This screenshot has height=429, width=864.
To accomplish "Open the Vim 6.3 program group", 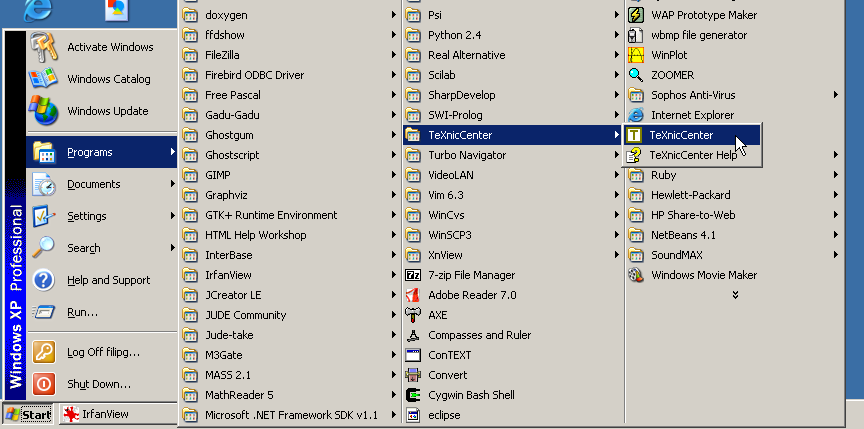I will click(x=513, y=195).
